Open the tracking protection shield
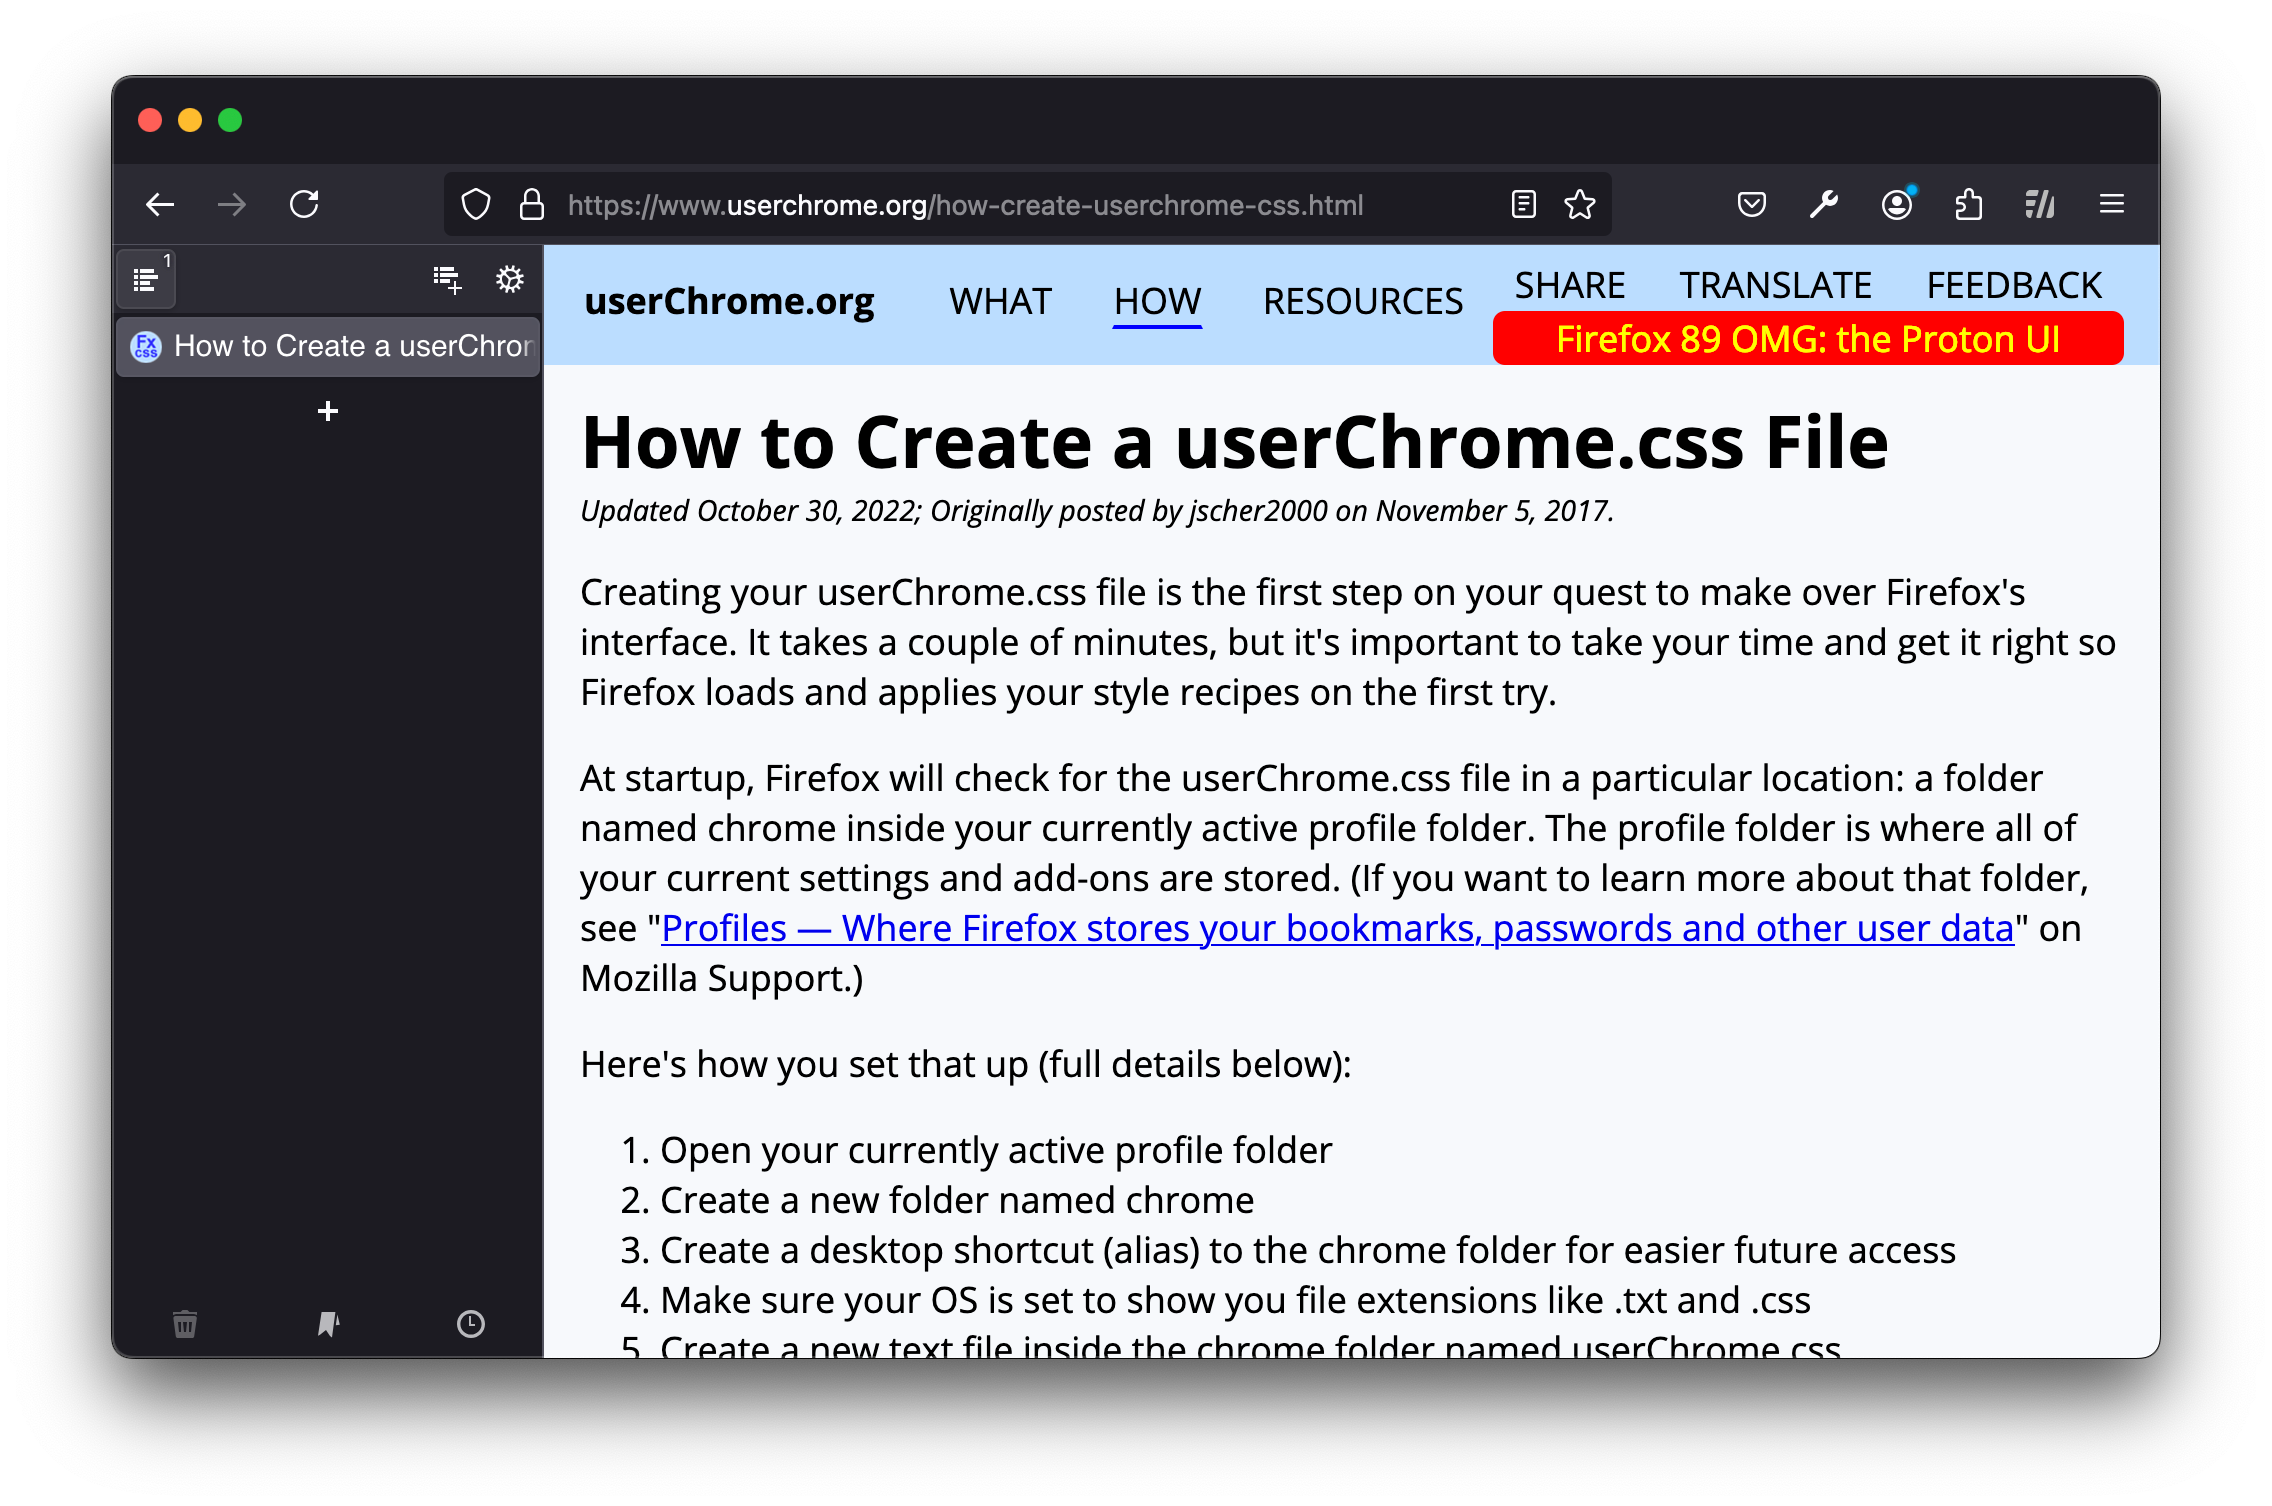This screenshot has height=1506, width=2272. pos(476,205)
